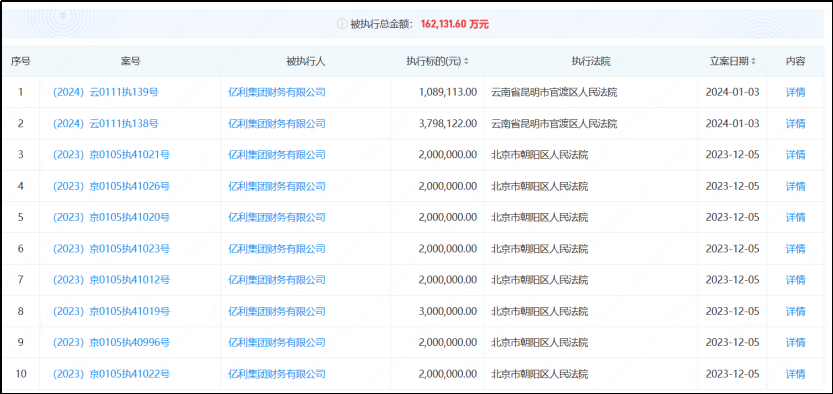This screenshot has width=833, height=394.
Task: Open 亿利集团财务有限公司 in row 6
Action: [277, 249]
